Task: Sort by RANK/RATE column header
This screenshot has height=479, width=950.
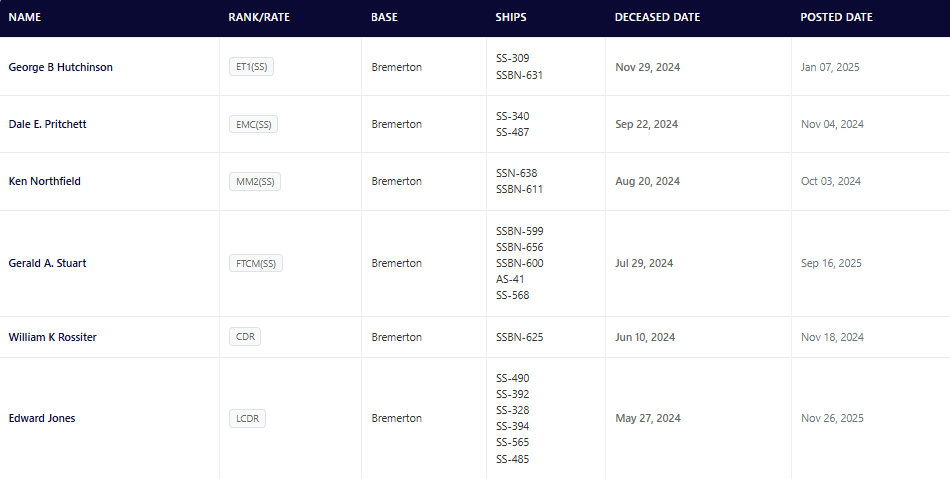Action: [x=259, y=17]
